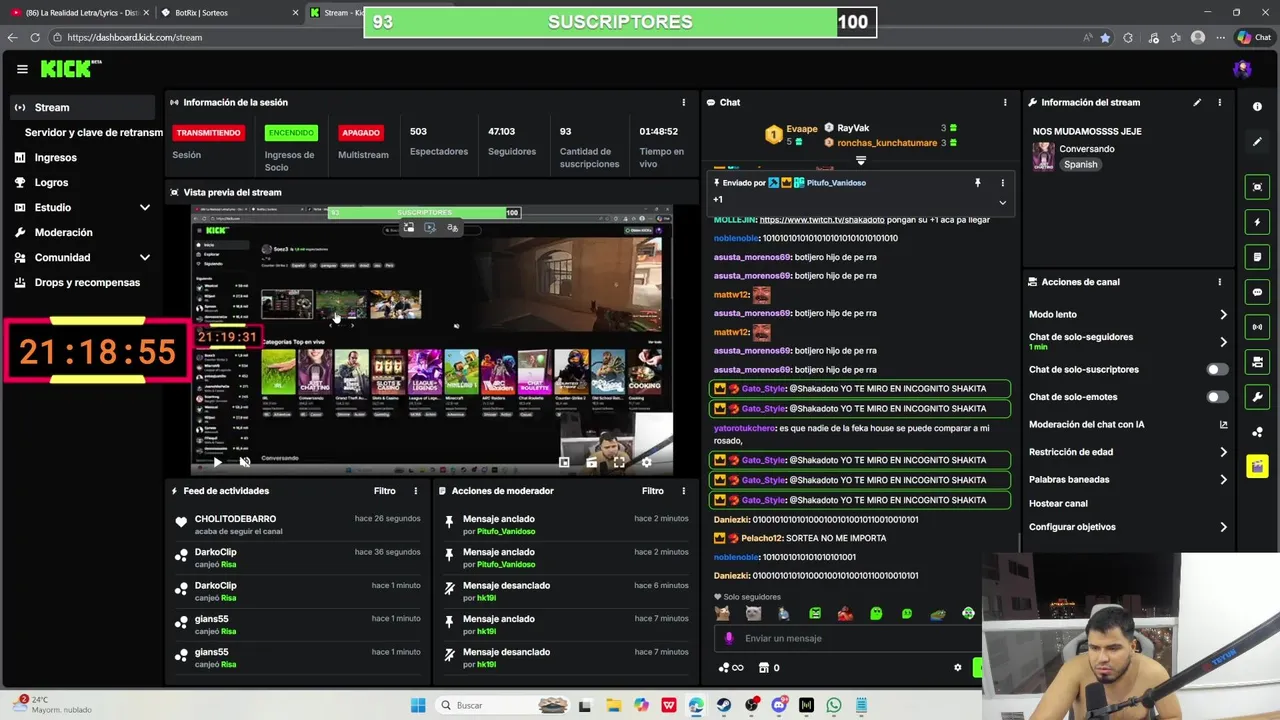
Task: Open Steam from the taskbar
Action: (723, 705)
